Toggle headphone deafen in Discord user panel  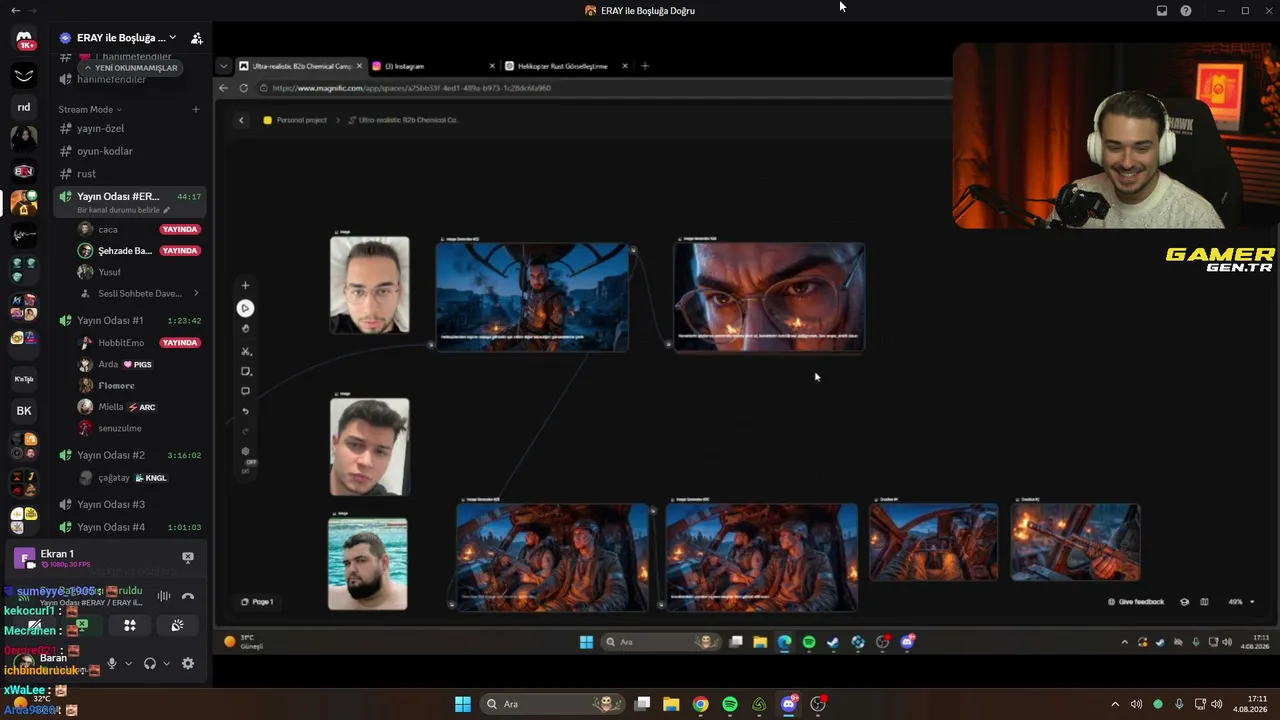click(x=150, y=663)
